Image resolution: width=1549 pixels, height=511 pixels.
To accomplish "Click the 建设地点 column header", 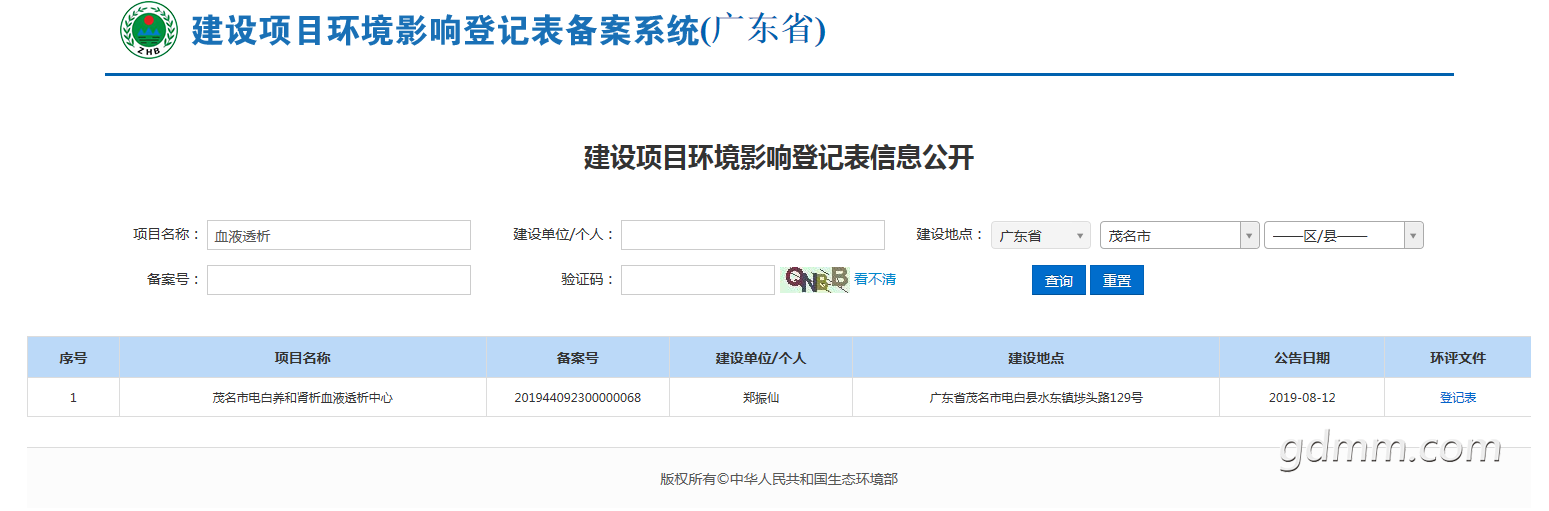I will [1036, 357].
